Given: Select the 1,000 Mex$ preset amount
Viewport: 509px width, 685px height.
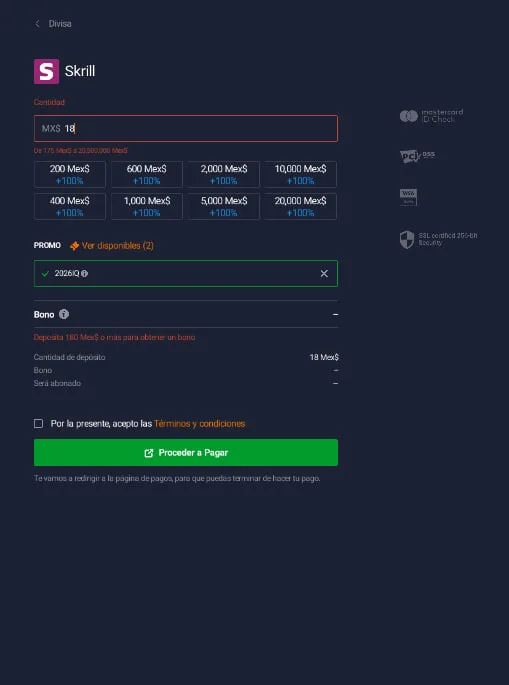Looking at the screenshot, I should click(x=146, y=206).
